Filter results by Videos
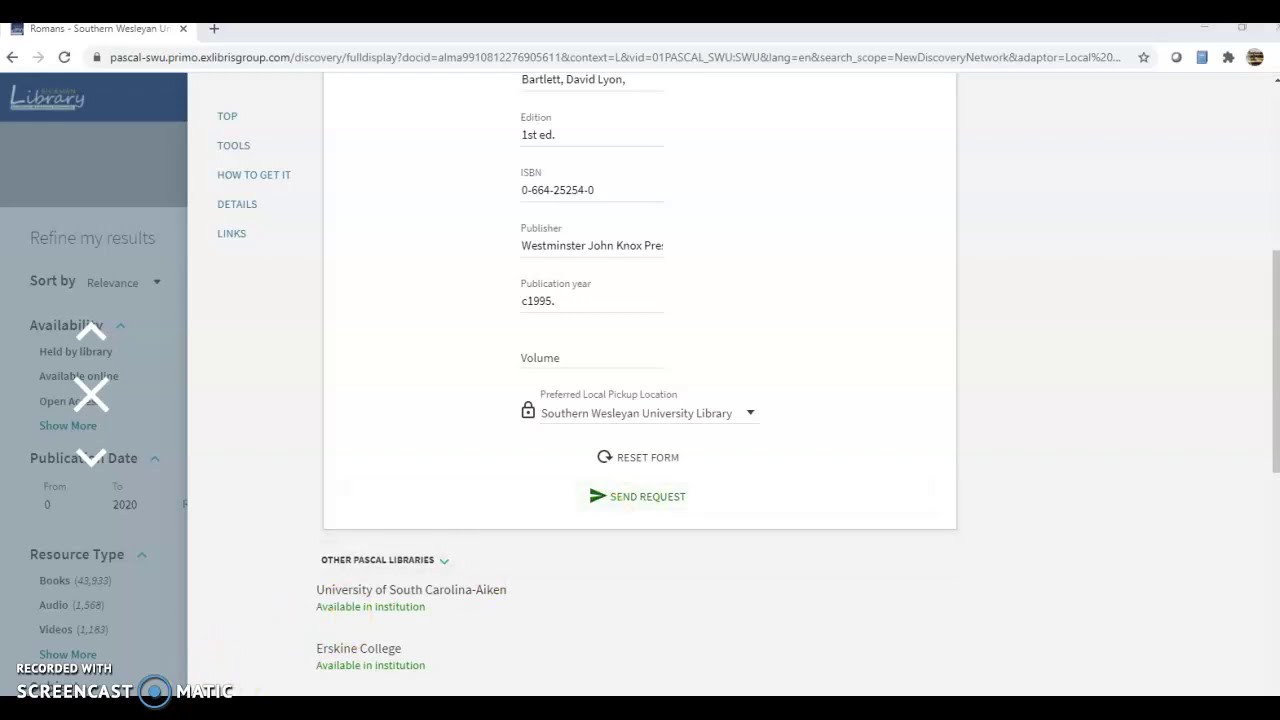This screenshot has width=1280, height=720. [x=56, y=629]
